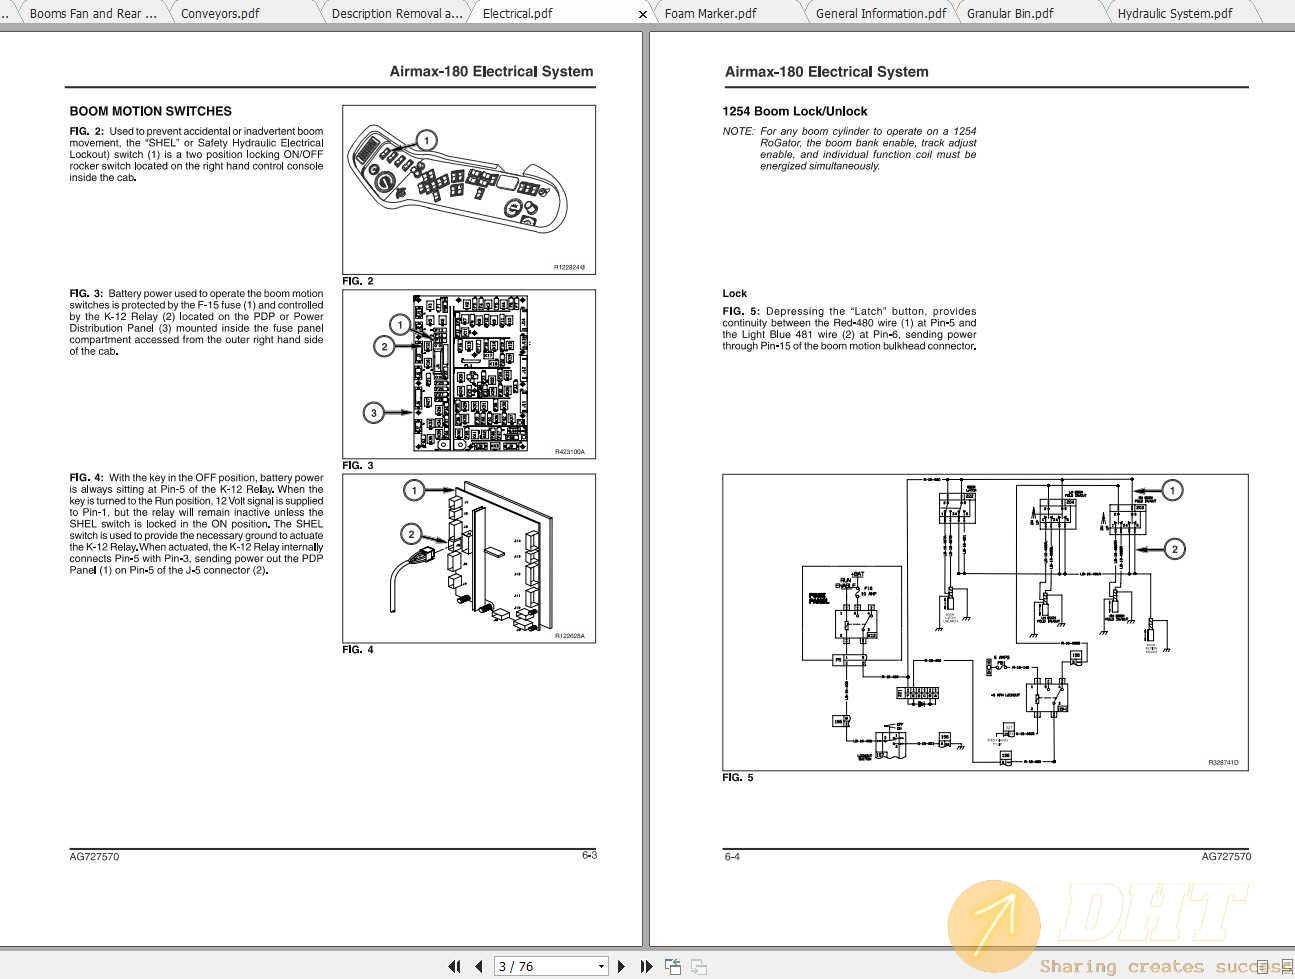Click the BOOM MOTION SWITCHES heading
Image resolution: width=1295 pixels, height=979 pixels.
click(x=150, y=111)
